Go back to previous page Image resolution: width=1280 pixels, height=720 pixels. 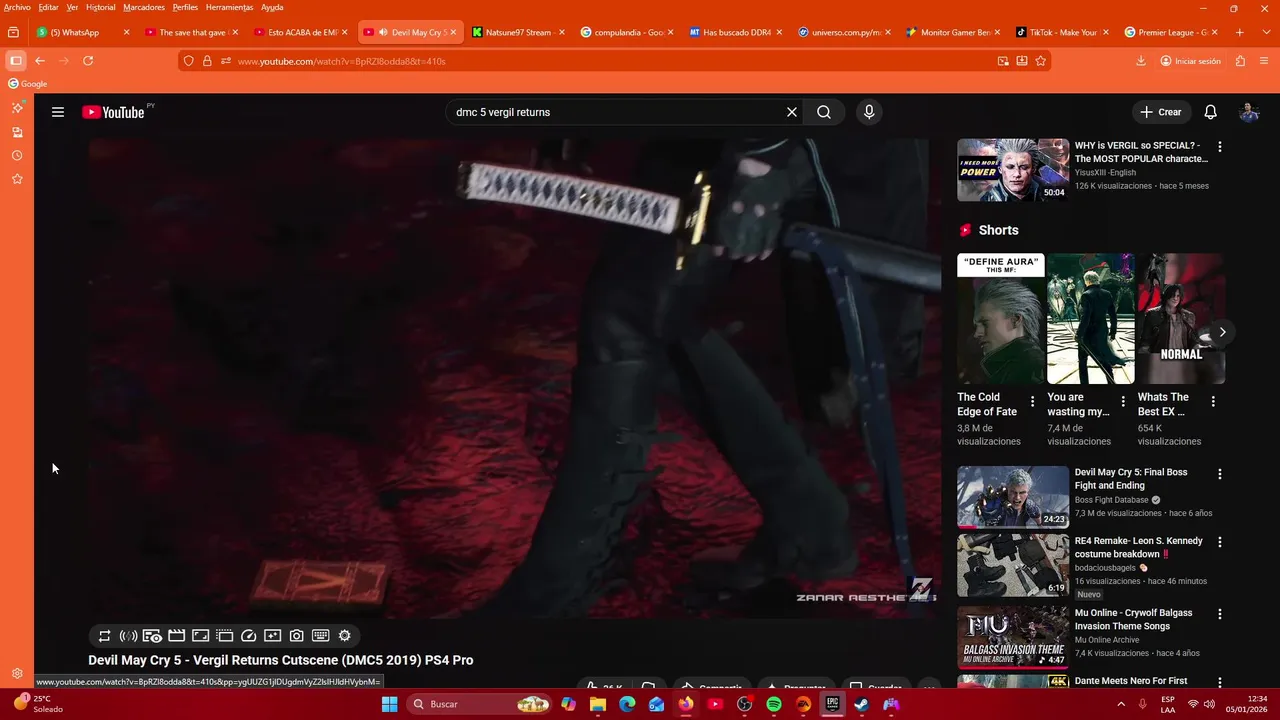(40, 61)
